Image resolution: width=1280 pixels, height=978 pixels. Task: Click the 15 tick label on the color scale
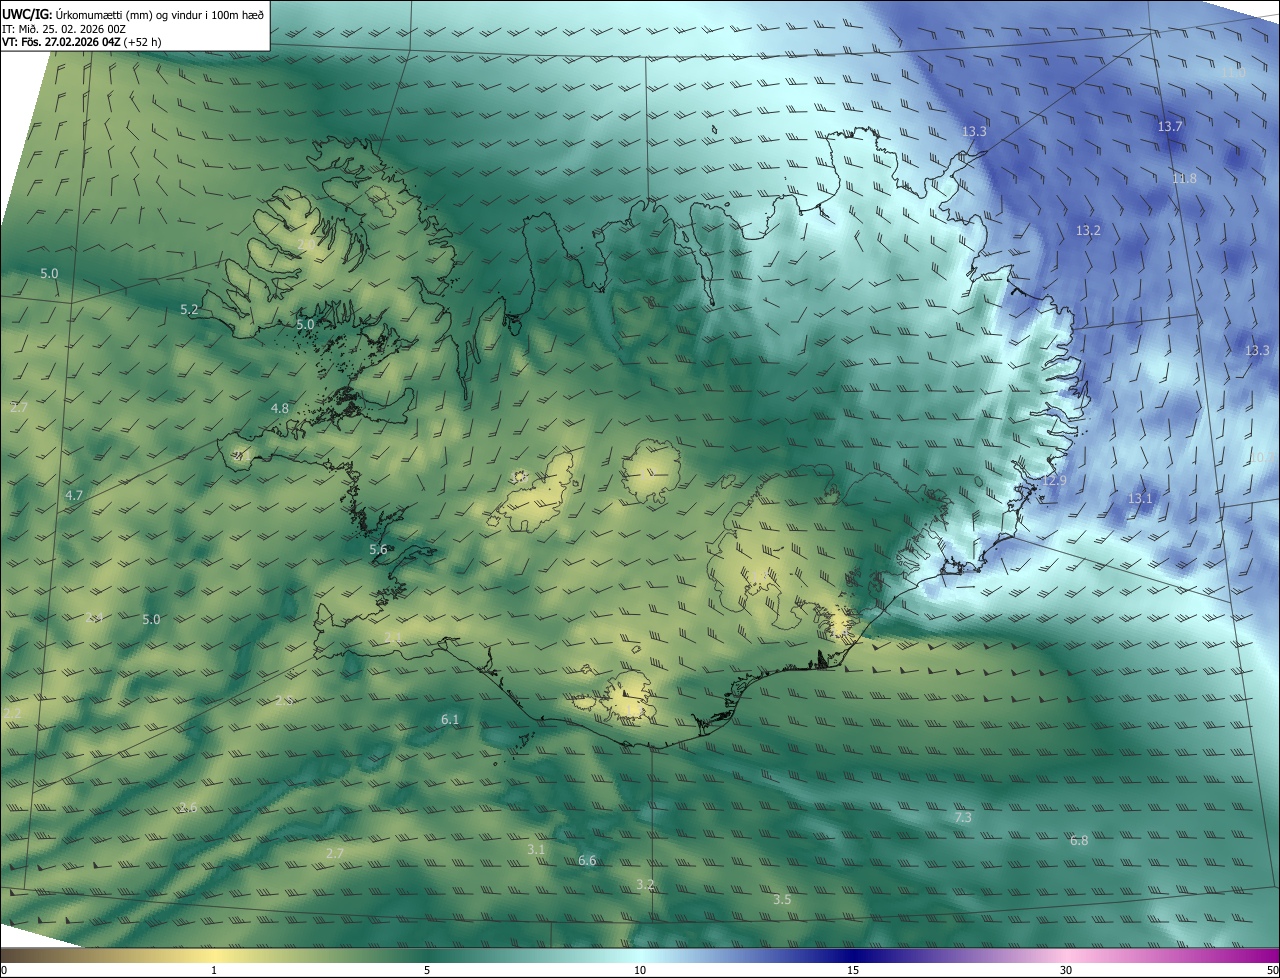(x=853, y=970)
